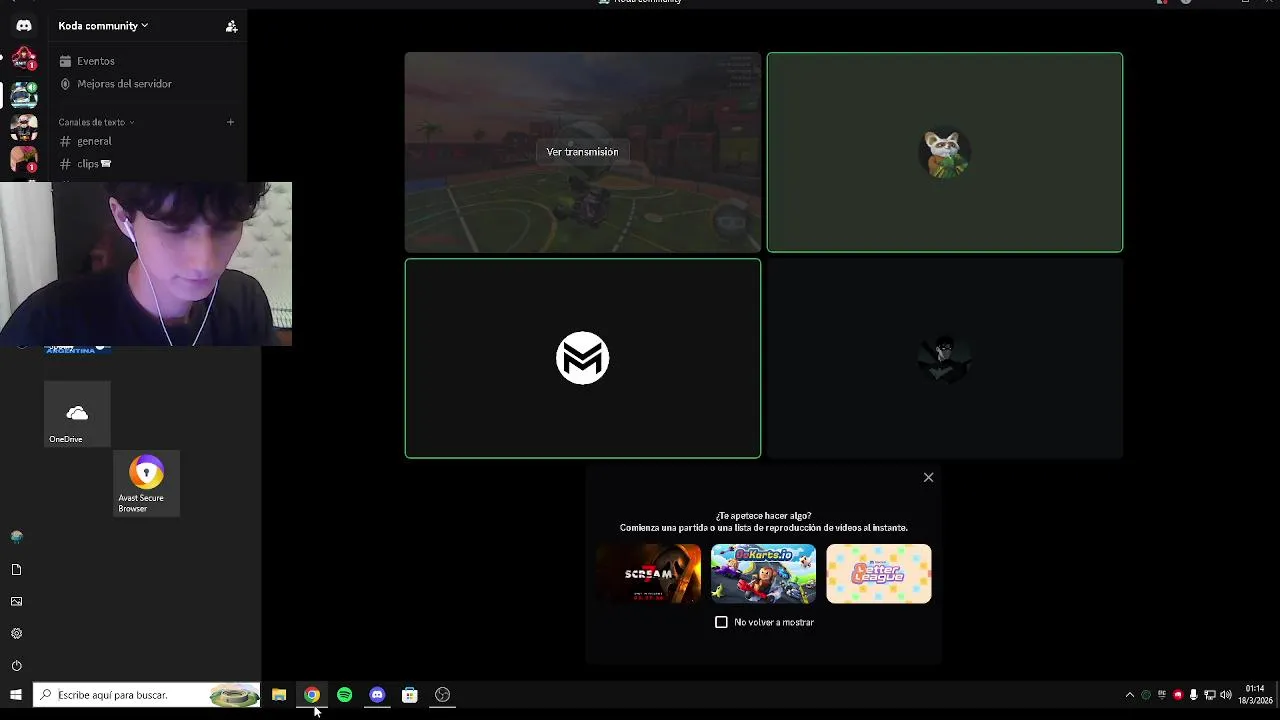Screen dimensions: 1280x720
Task: Open Pictures from the Start menu sidebar
Action: point(16,601)
